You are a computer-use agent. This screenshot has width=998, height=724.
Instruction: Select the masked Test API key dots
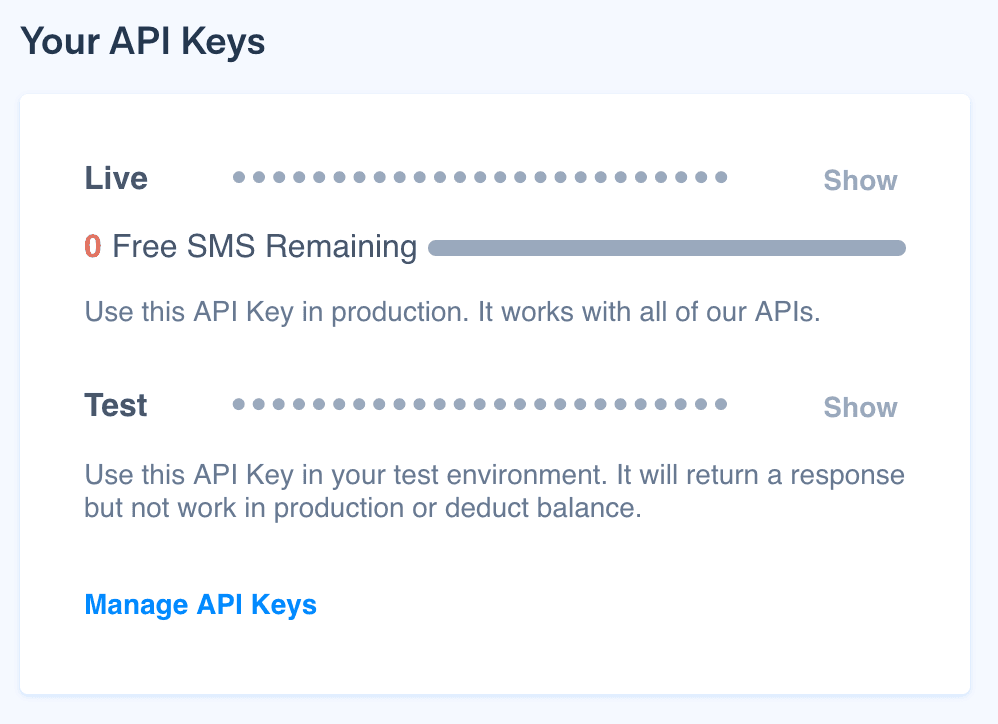(x=480, y=405)
